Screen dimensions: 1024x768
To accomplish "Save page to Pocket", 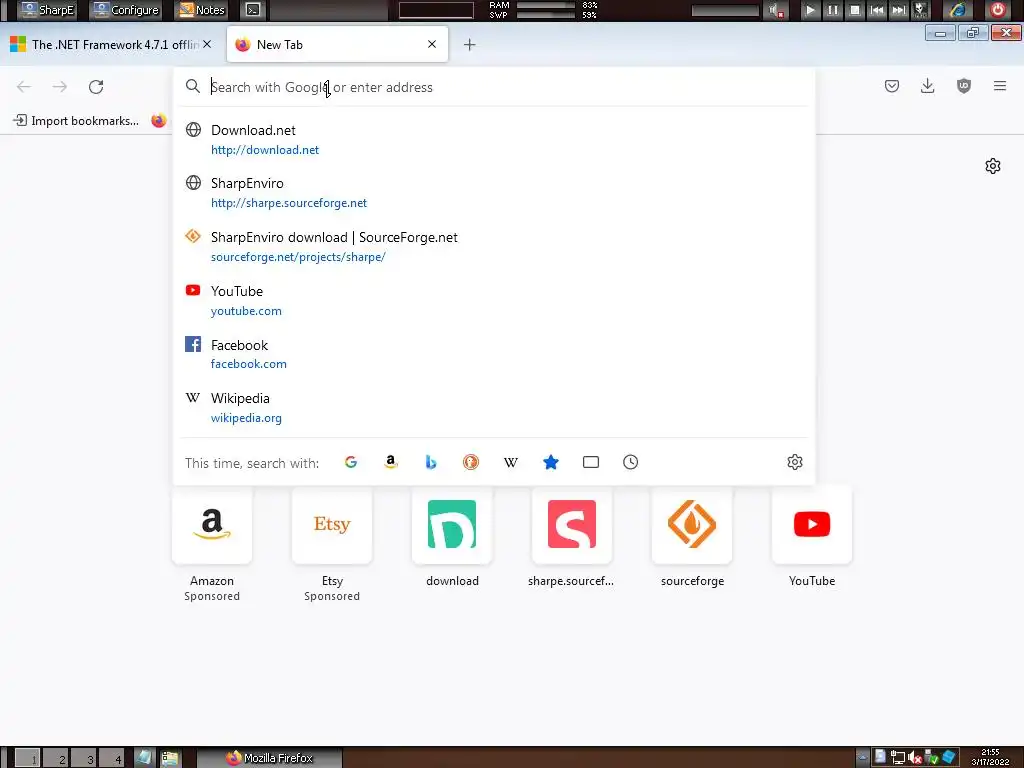I will 891,86.
